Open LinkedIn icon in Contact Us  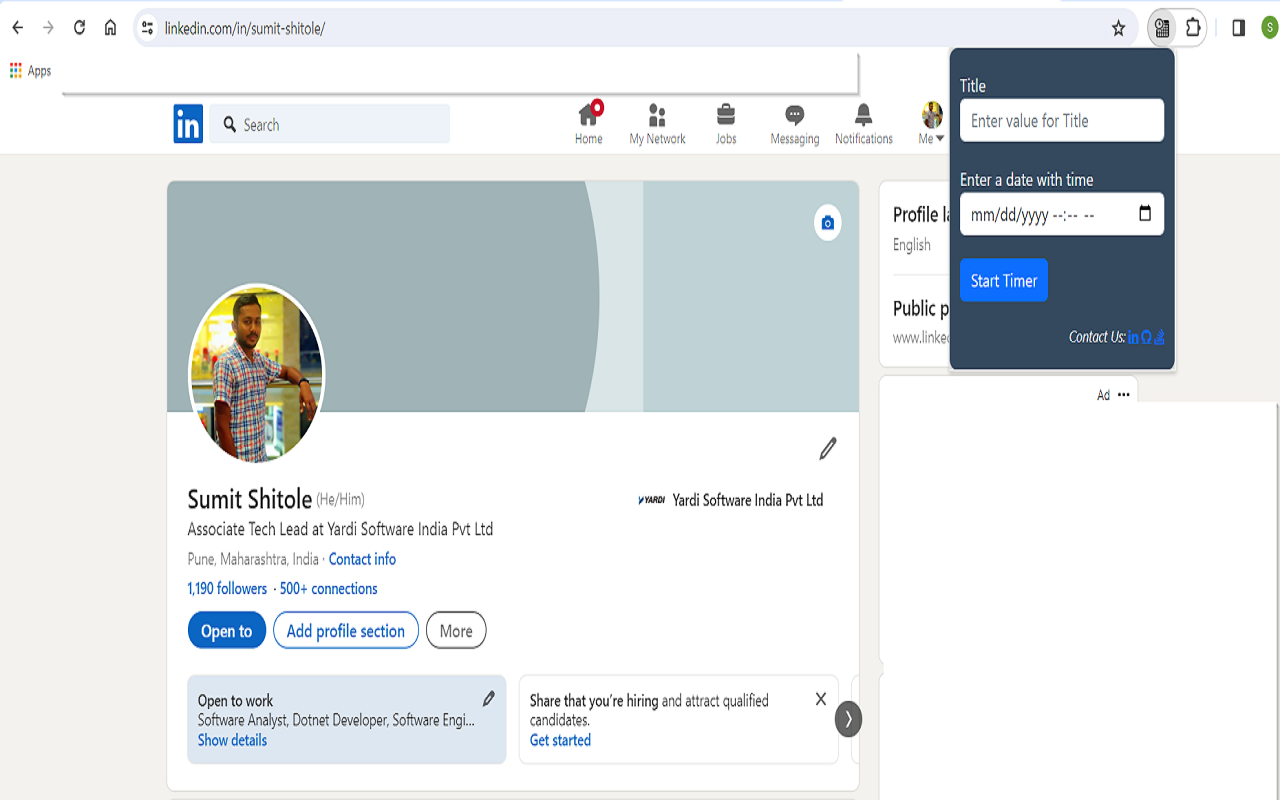click(x=1133, y=338)
